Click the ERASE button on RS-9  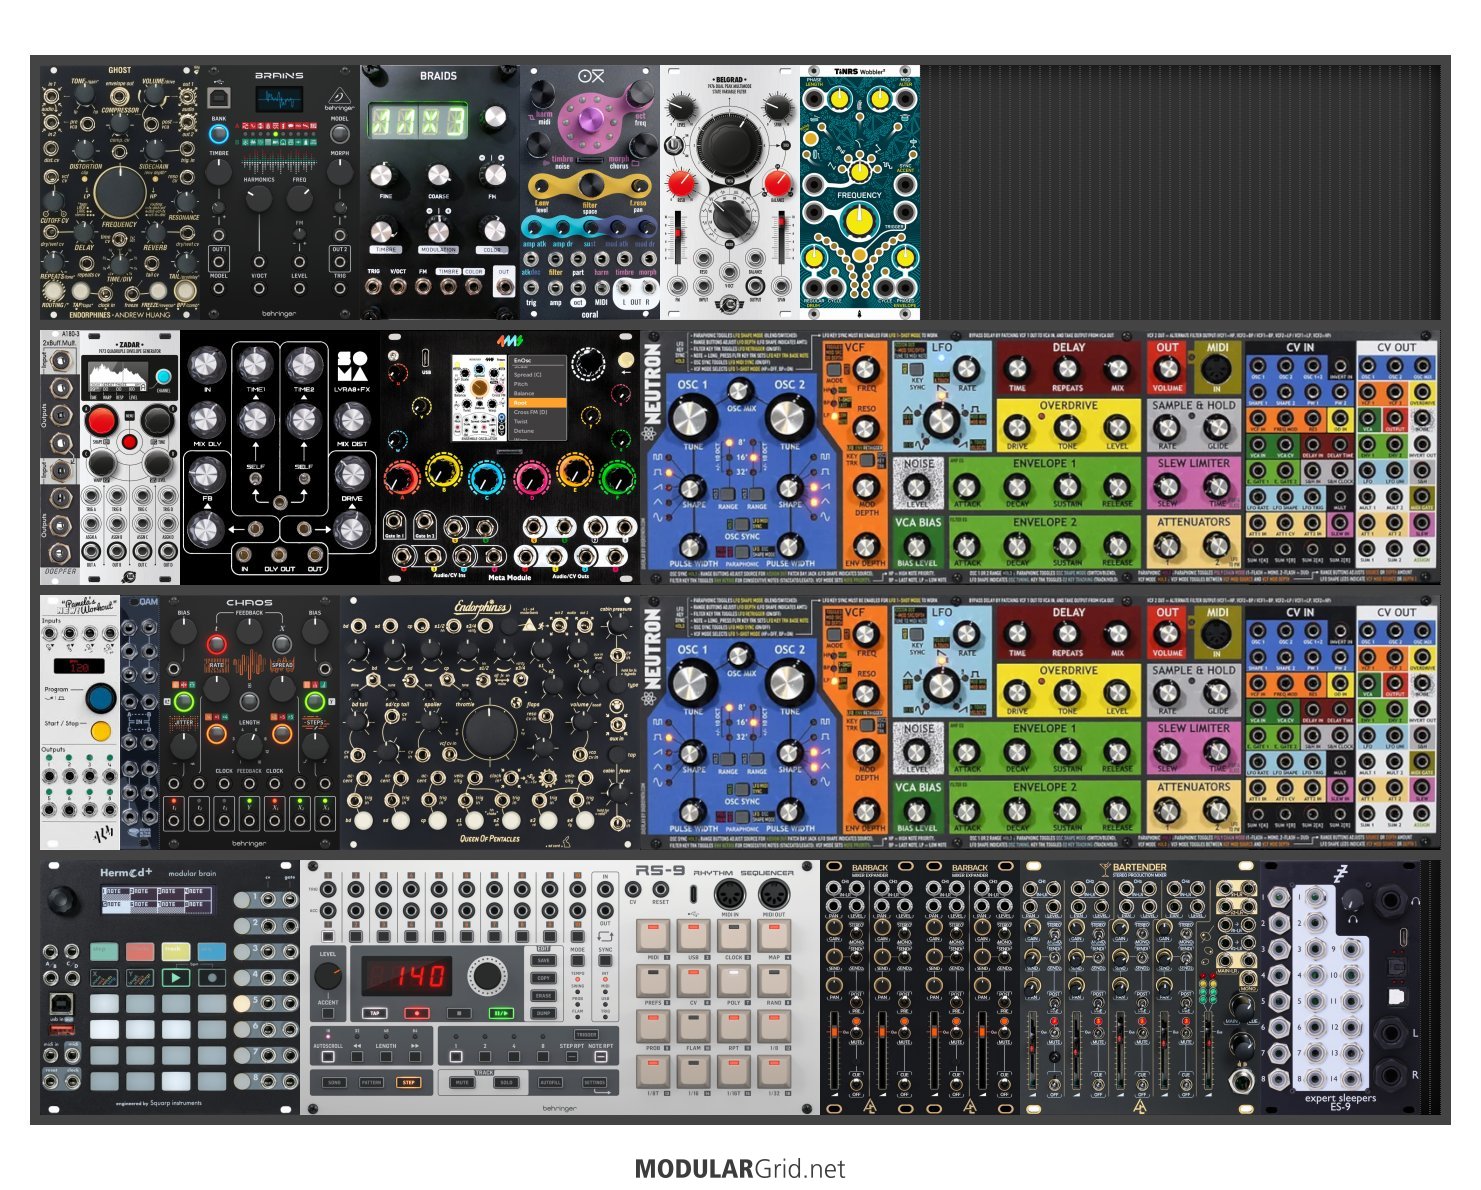point(544,996)
